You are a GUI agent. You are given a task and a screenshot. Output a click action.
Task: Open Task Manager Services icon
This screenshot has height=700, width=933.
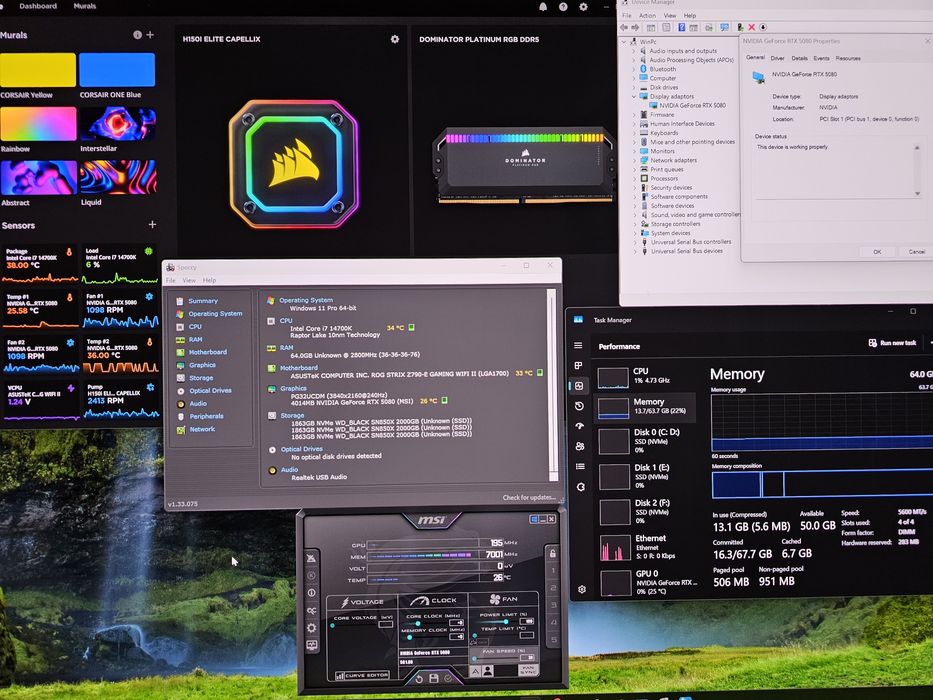tap(581, 487)
